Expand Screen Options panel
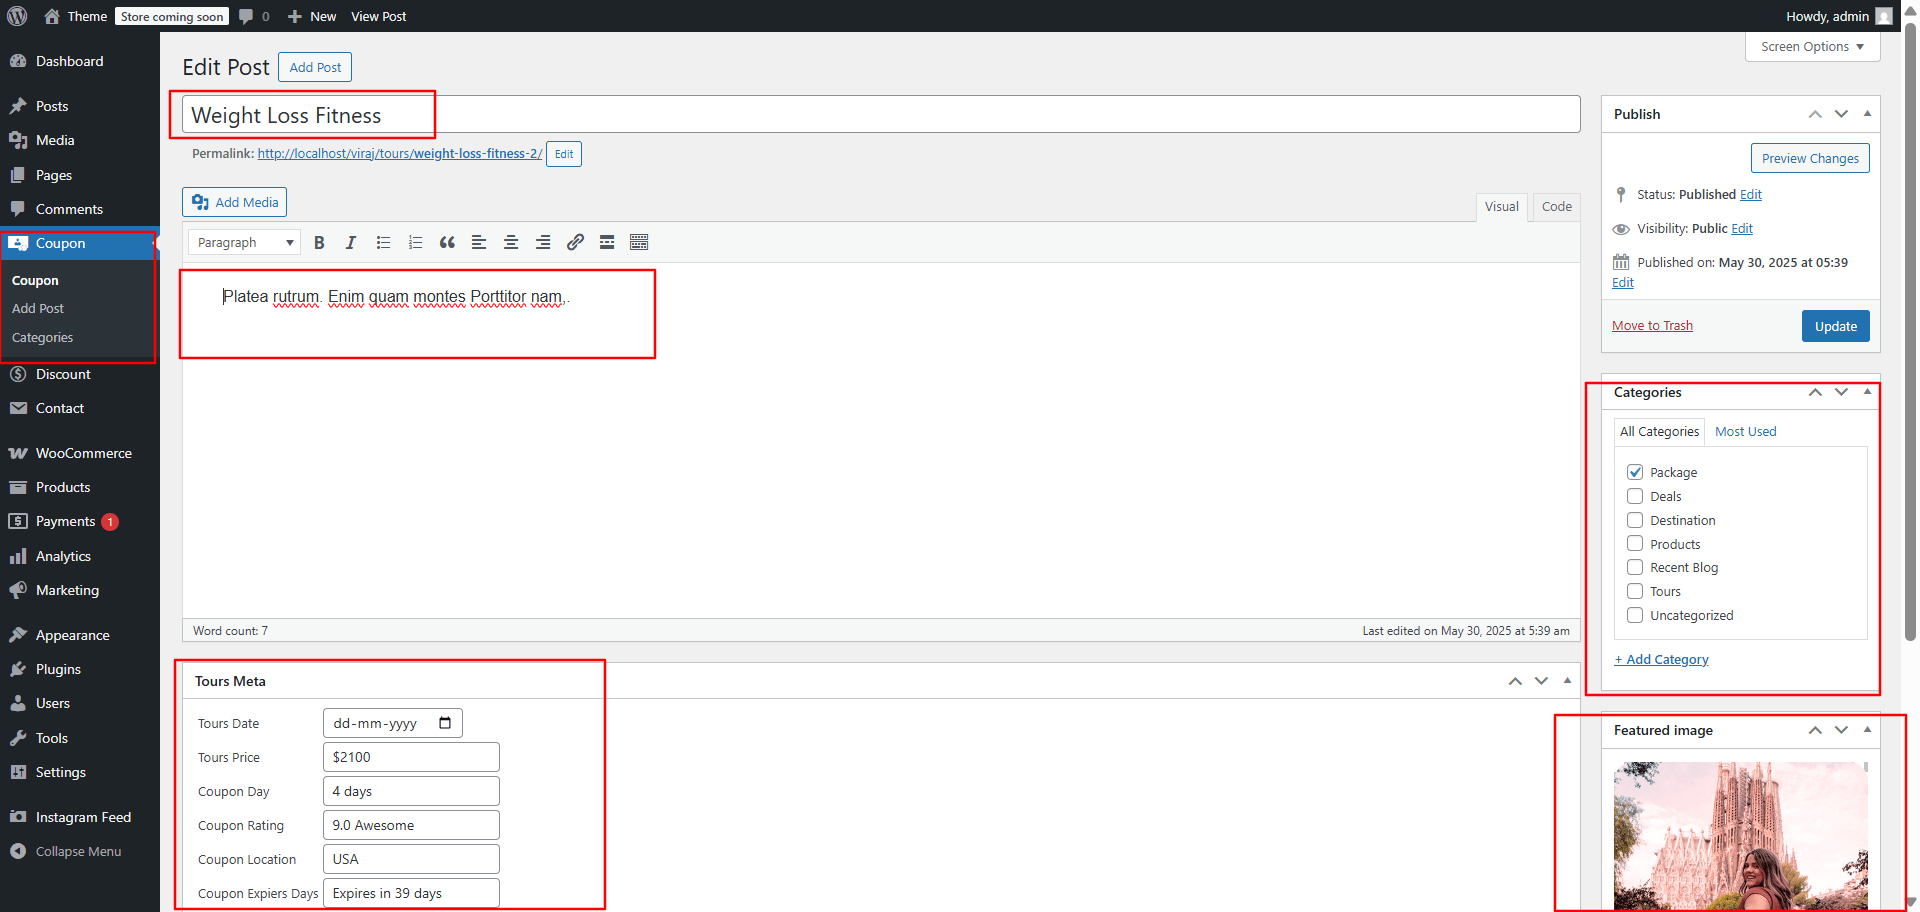This screenshot has height=912, width=1920. coord(1812,47)
